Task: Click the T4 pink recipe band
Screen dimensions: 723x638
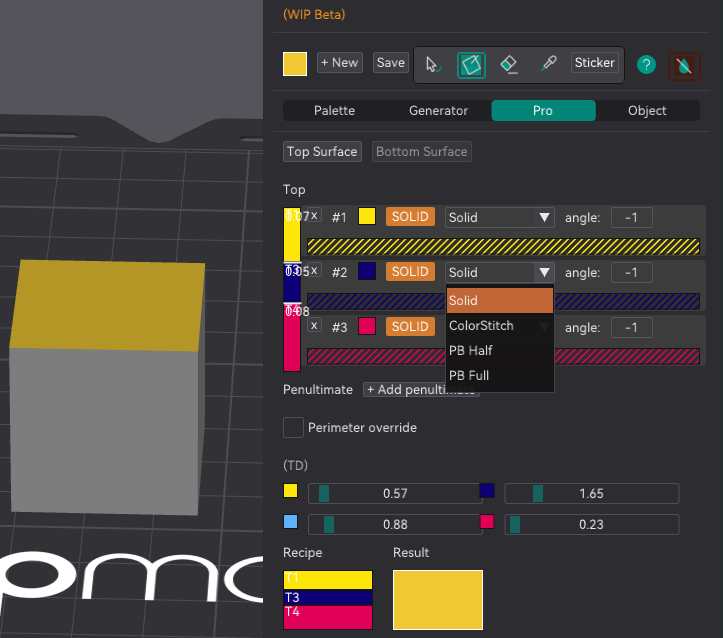Action: (328, 617)
